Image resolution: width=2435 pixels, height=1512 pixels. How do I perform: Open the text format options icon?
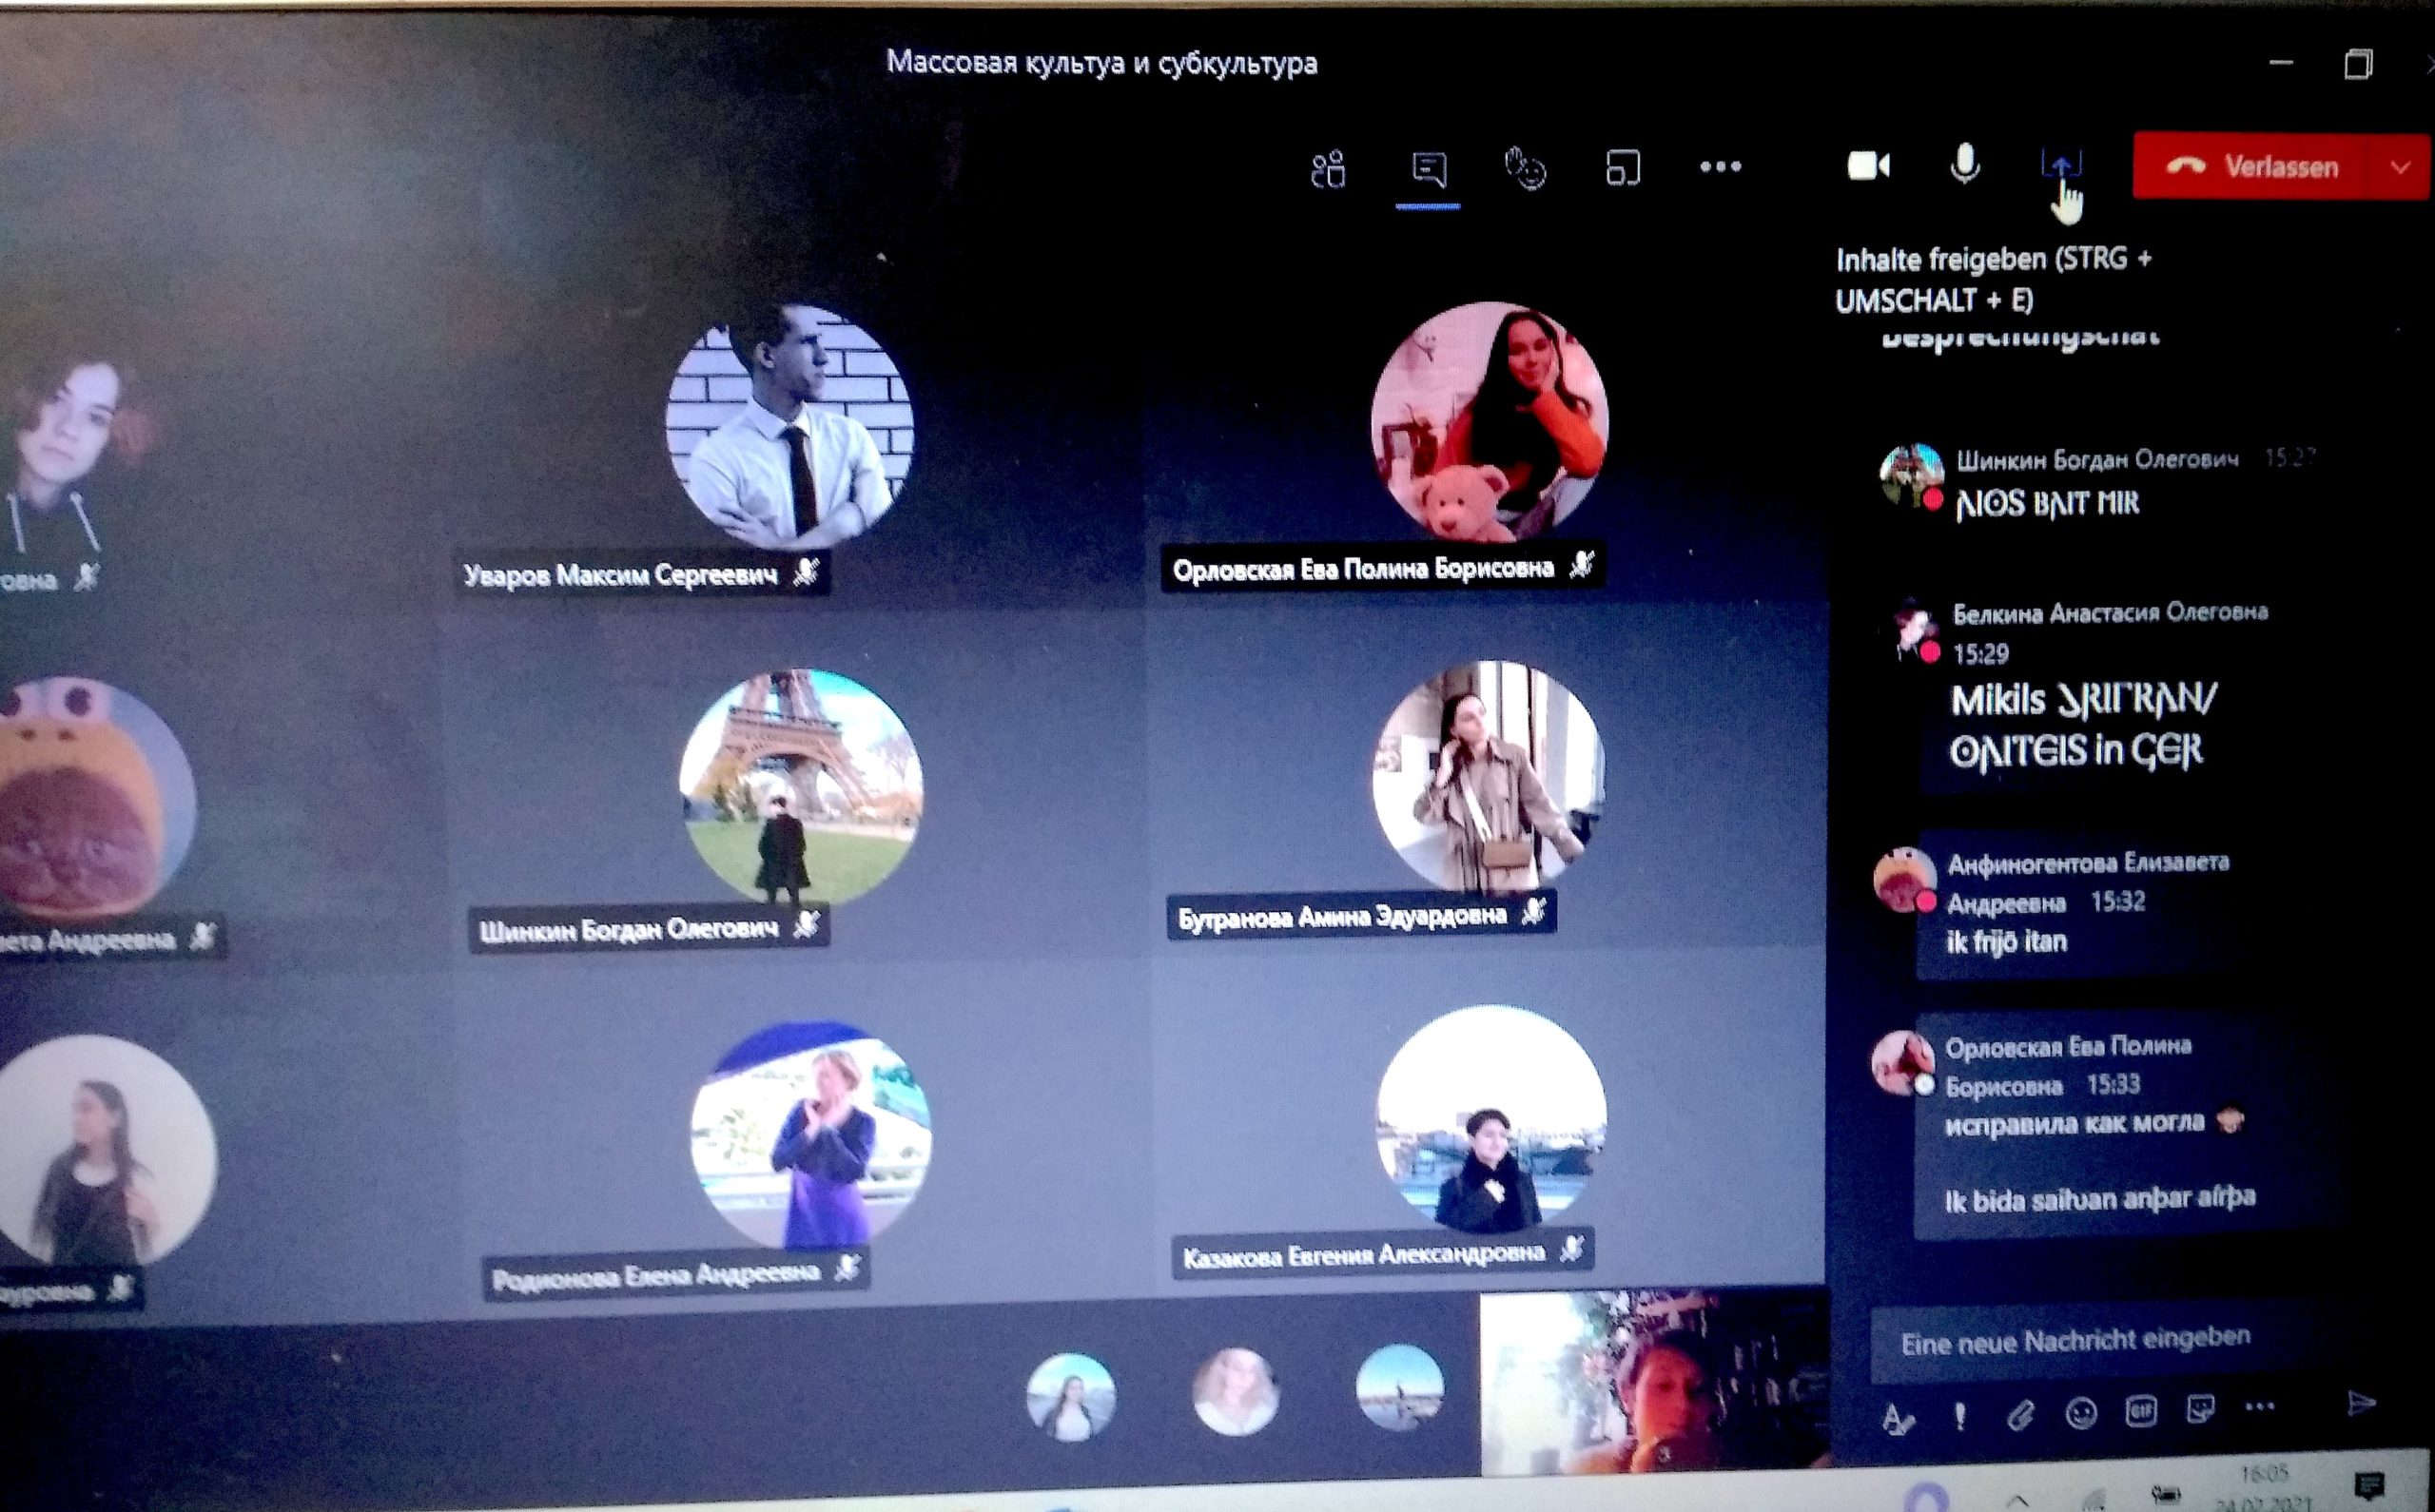pyautogui.click(x=1896, y=1418)
